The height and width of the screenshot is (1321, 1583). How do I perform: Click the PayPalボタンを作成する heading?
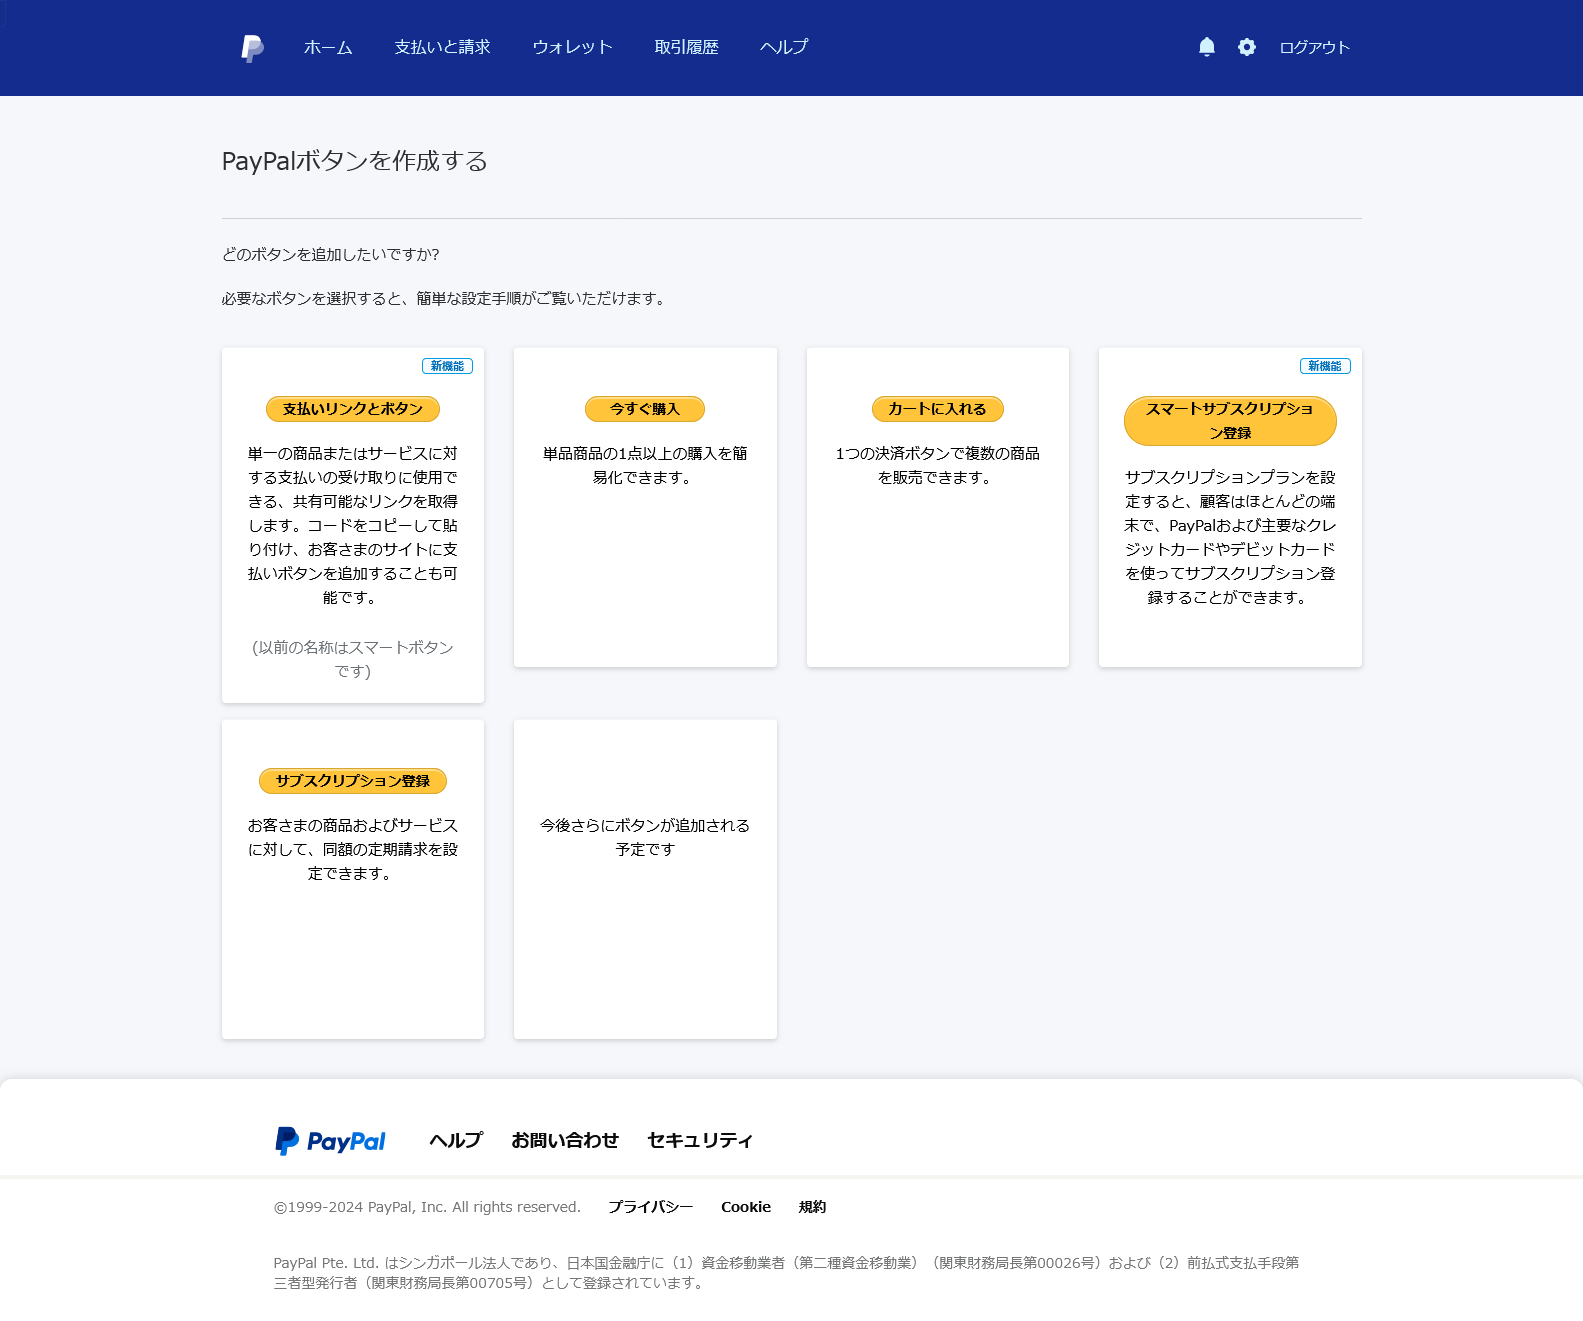coord(355,161)
